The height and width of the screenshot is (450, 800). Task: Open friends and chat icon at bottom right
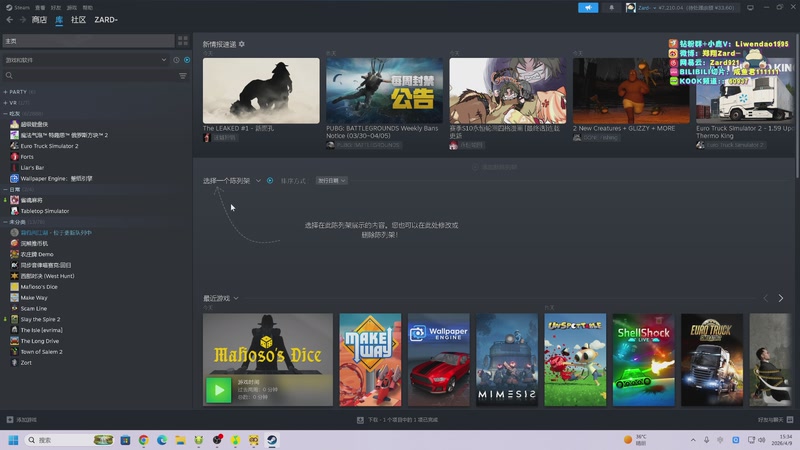pyautogui.click(x=790, y=420)
